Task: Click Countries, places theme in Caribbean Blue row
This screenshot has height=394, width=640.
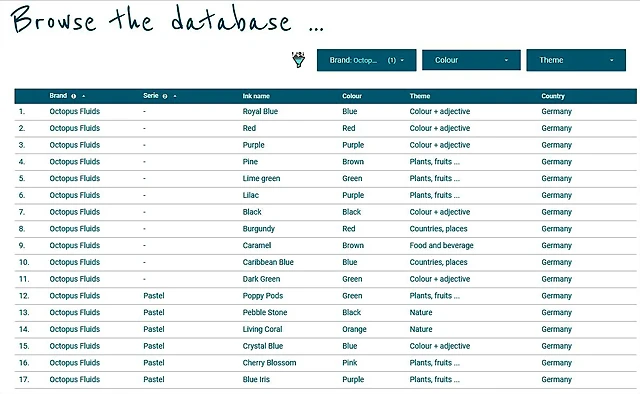Action: coord(438,262)
